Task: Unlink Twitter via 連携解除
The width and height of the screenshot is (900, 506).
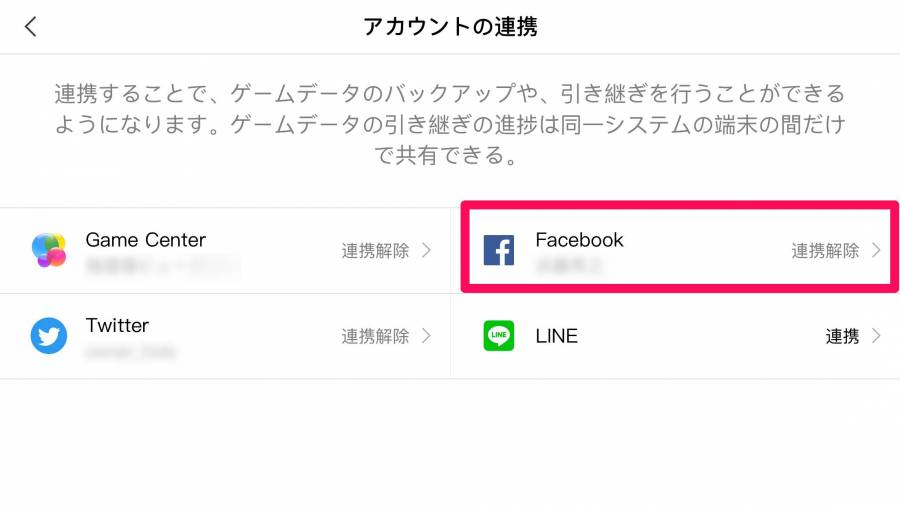Action: coord(375,336)
